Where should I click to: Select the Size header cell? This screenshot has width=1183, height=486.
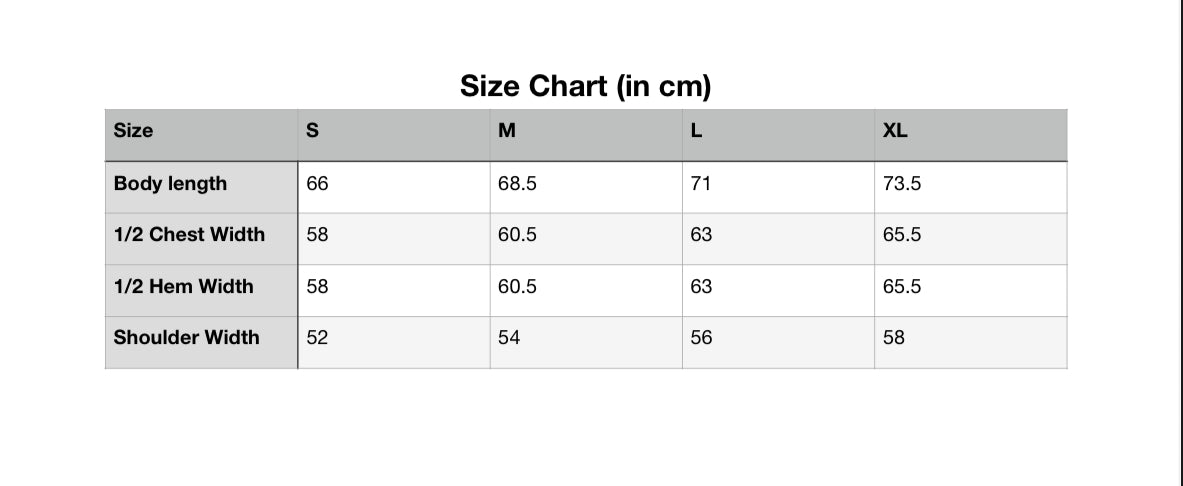[201, 135]
